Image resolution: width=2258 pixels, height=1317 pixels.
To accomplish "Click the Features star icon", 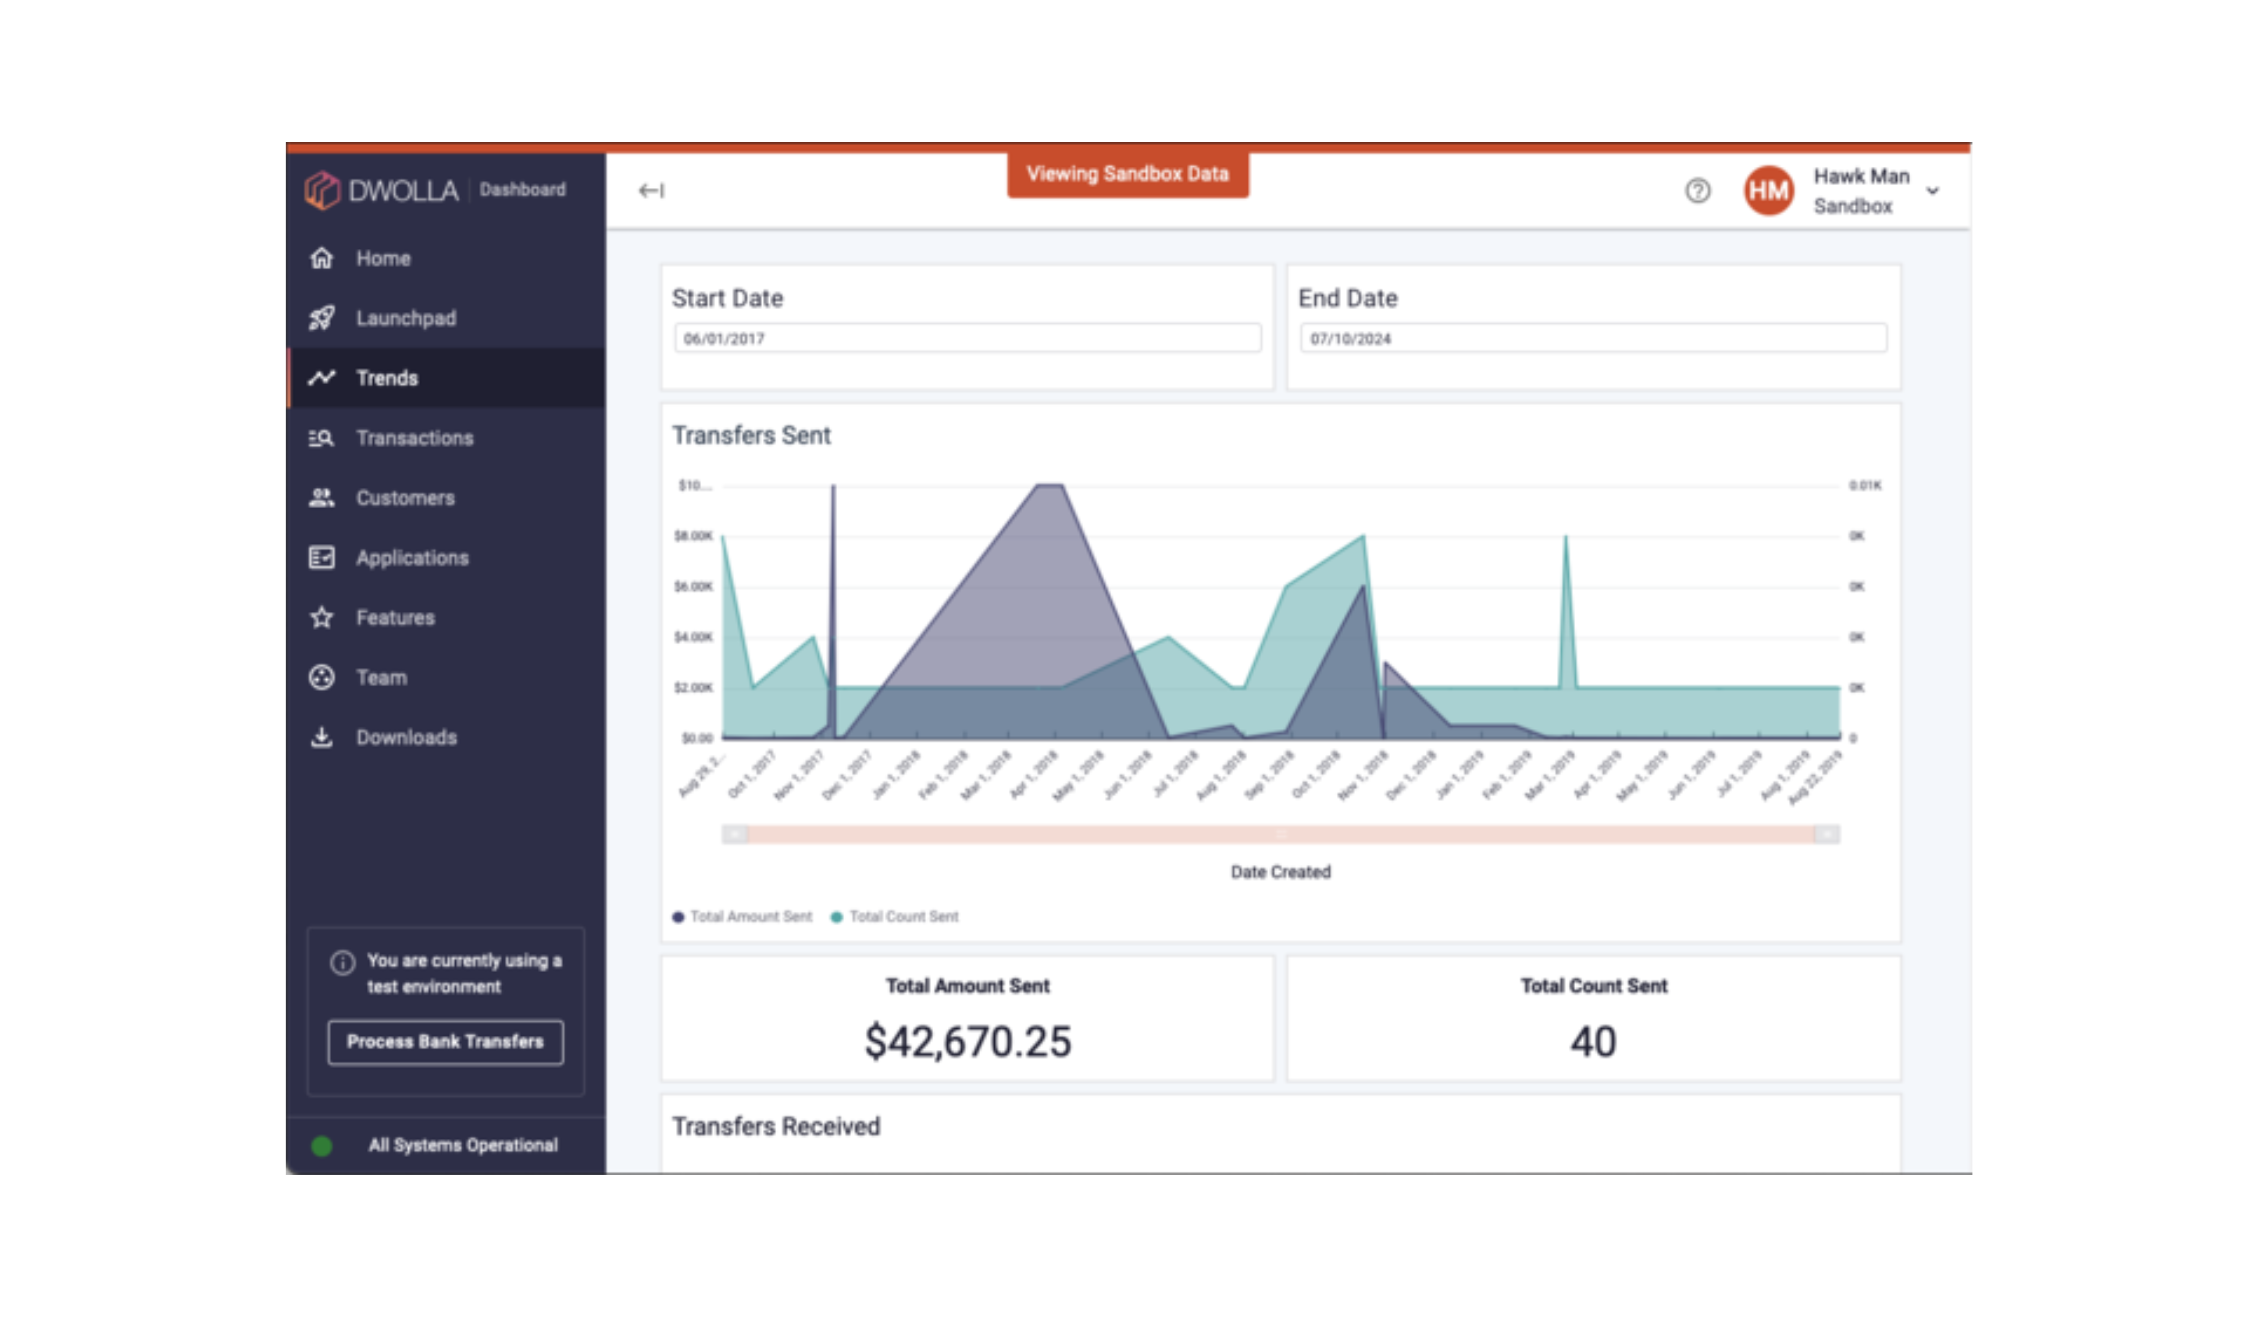I will (x=321, y=617).
